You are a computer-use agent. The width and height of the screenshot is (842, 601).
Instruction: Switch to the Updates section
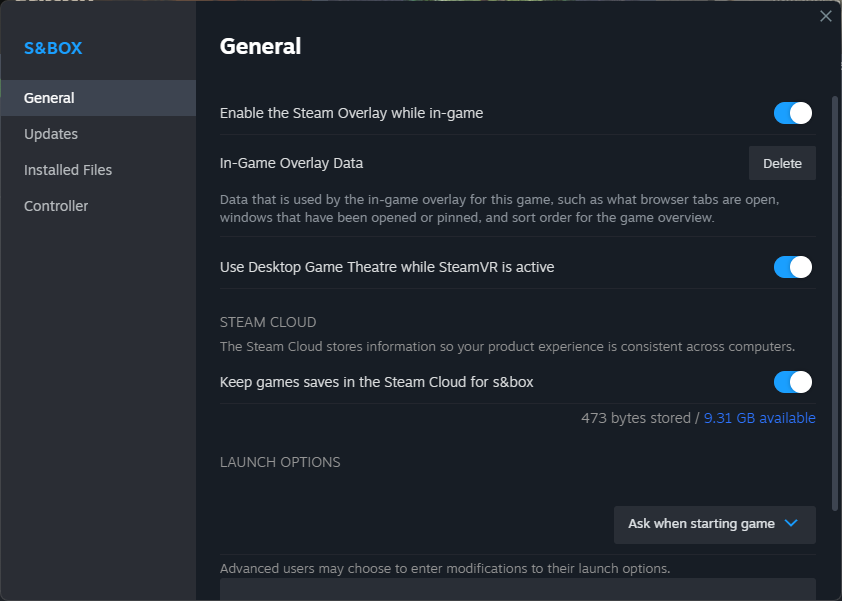tap(51, 134)
